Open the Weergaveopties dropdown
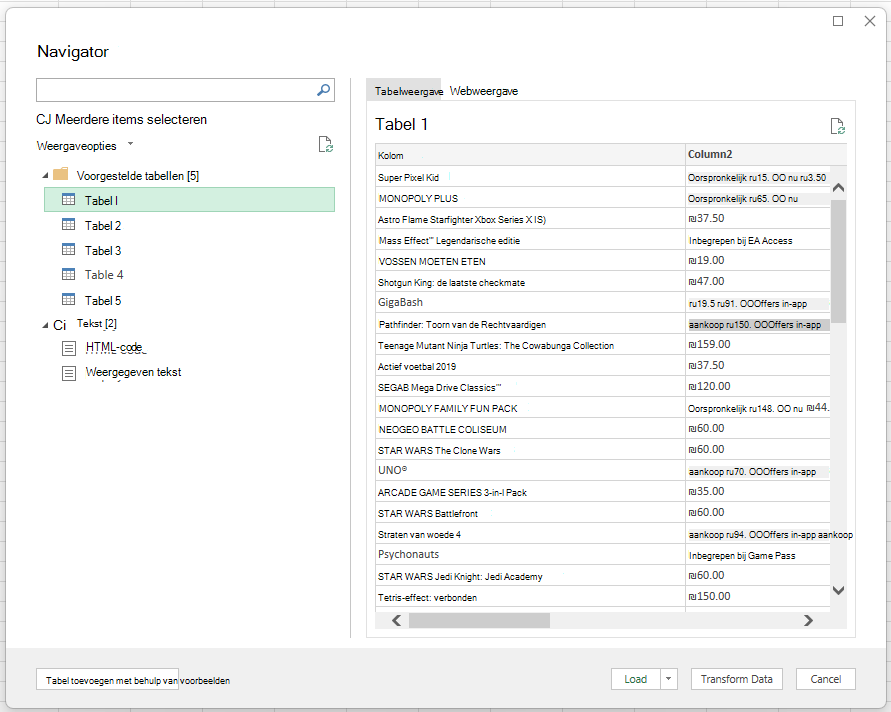The width and height of the screenshot is (891, 712). tap(130, 144)
